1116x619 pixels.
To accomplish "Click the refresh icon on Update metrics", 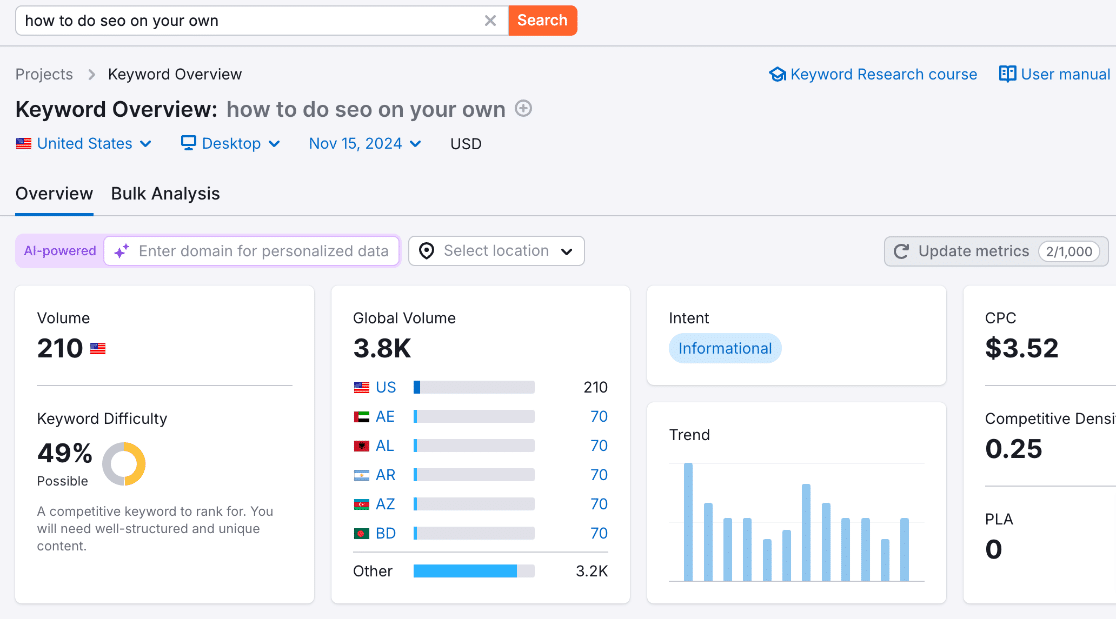I will click(x=901, y=251).
